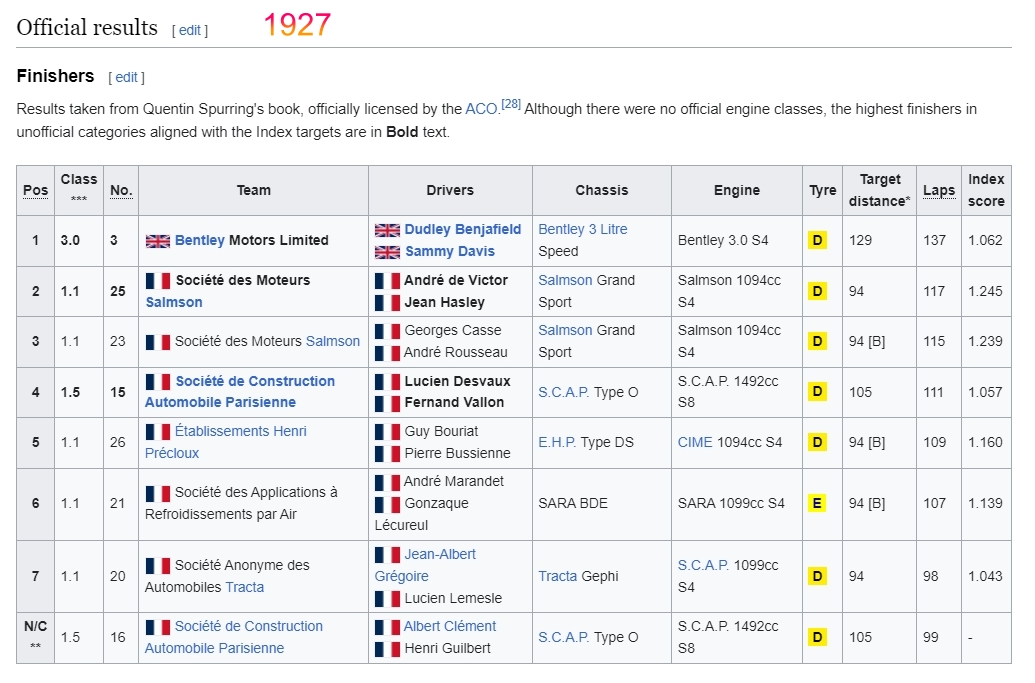Click yellow E tyre badge in SARA row

[818, 504]
